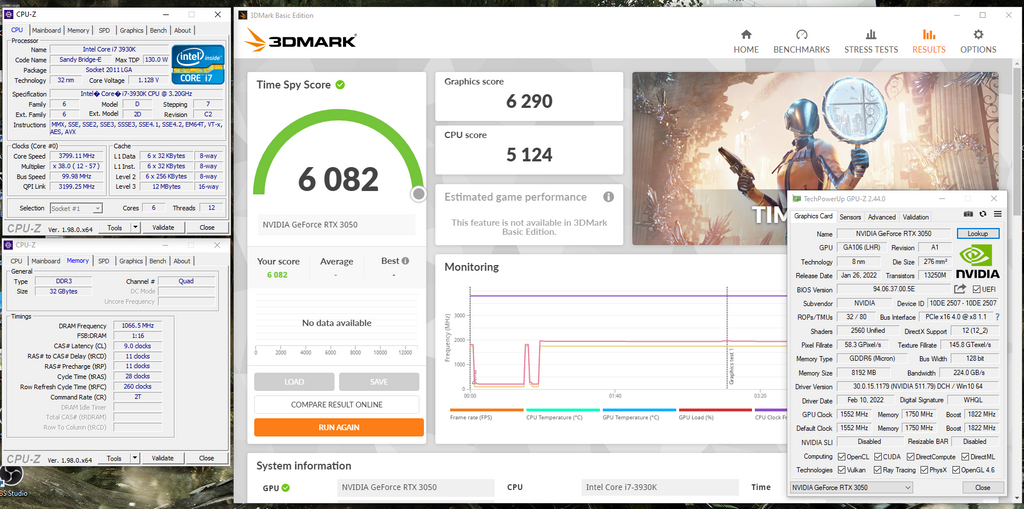Click the Bus Interface question mark icon
1024x509 pixels.
997,317
